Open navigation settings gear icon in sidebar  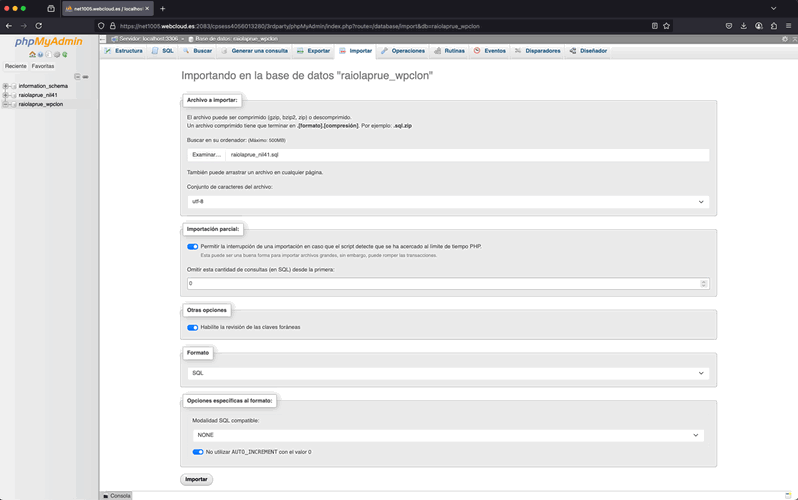point(56,54)
